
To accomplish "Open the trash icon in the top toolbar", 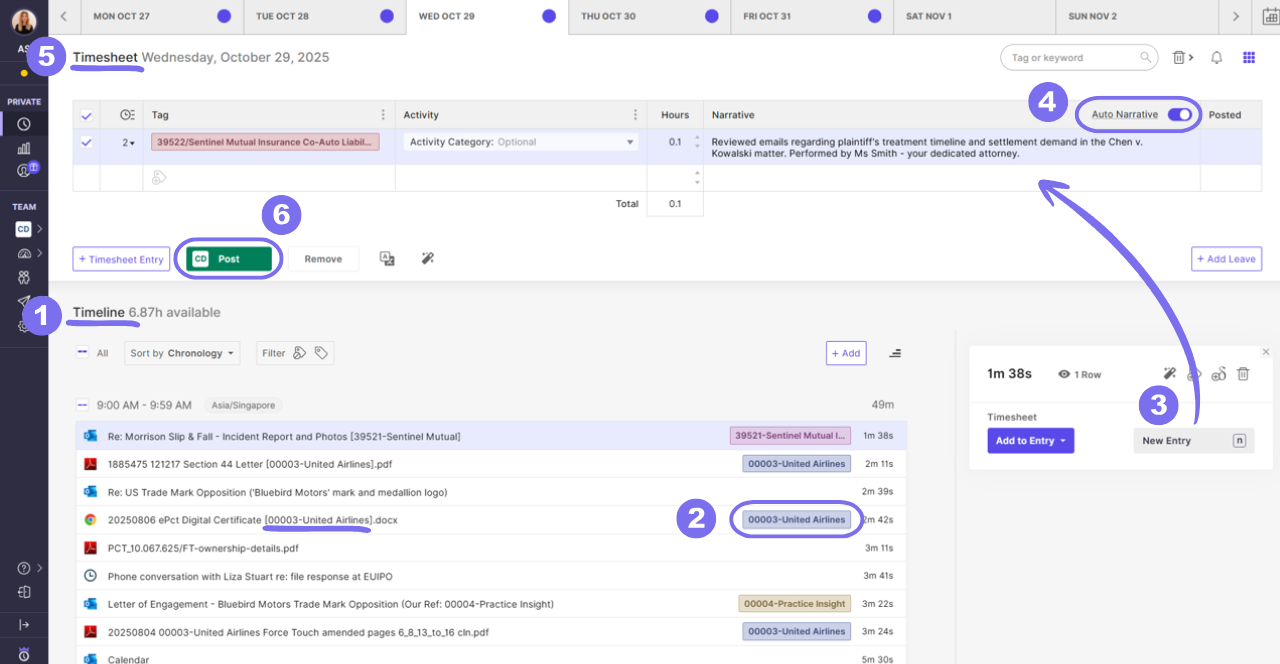I will pos(1179,57).
